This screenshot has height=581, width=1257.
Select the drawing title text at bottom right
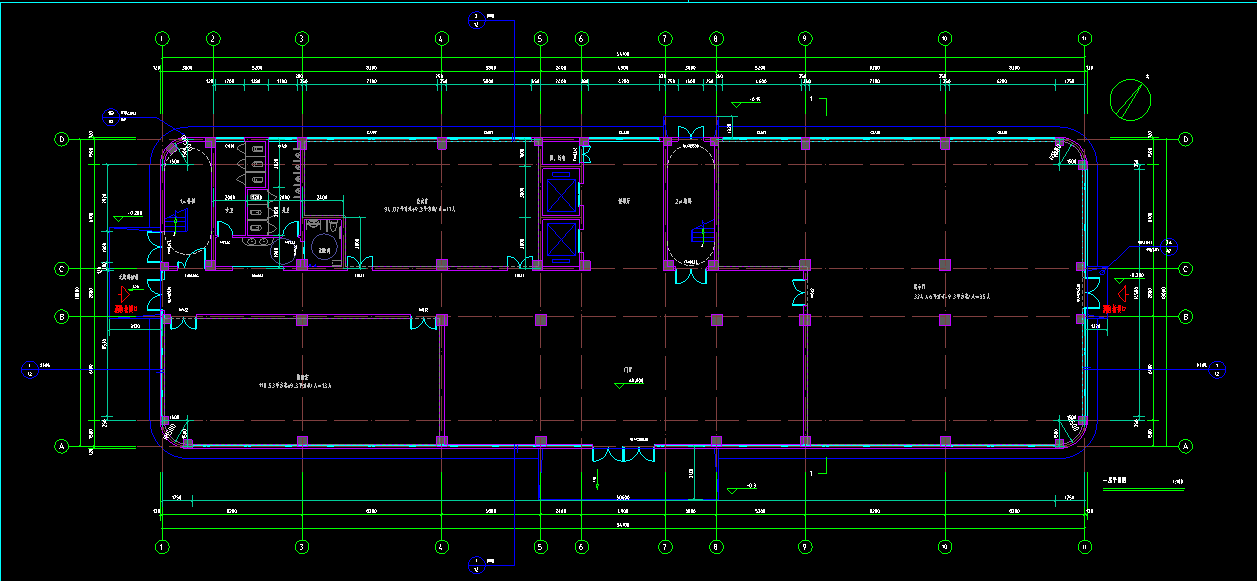[1116, 482]
